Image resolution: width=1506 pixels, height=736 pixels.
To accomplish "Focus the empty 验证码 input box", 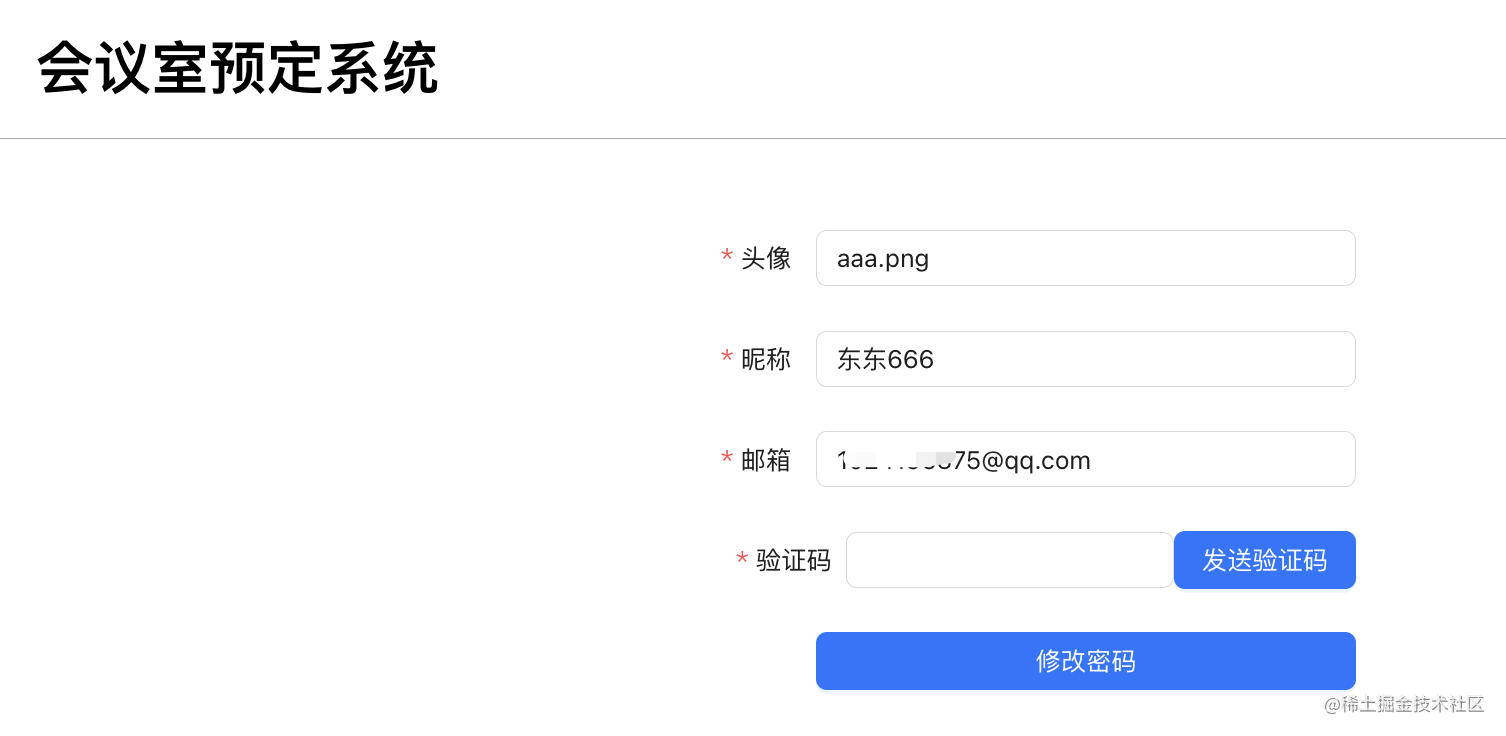I will 1009,560.
